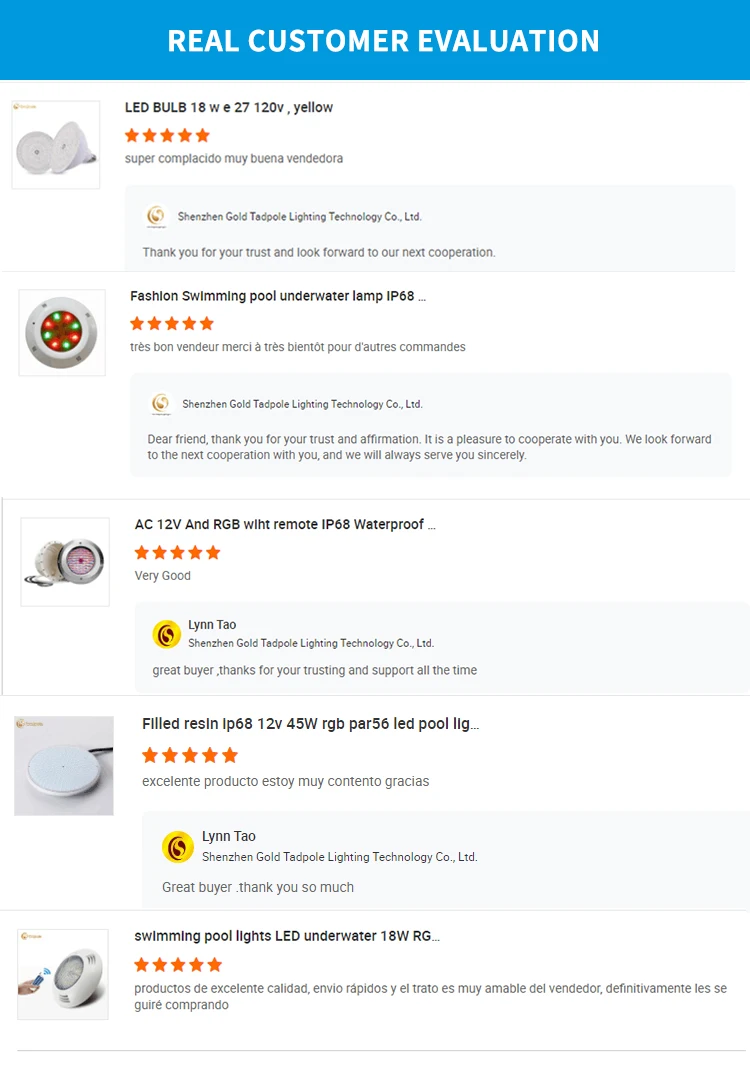This screenshot has height=1073, width=750.
Task: Open swimming pool lights LED underwater title
Action: 287,936
